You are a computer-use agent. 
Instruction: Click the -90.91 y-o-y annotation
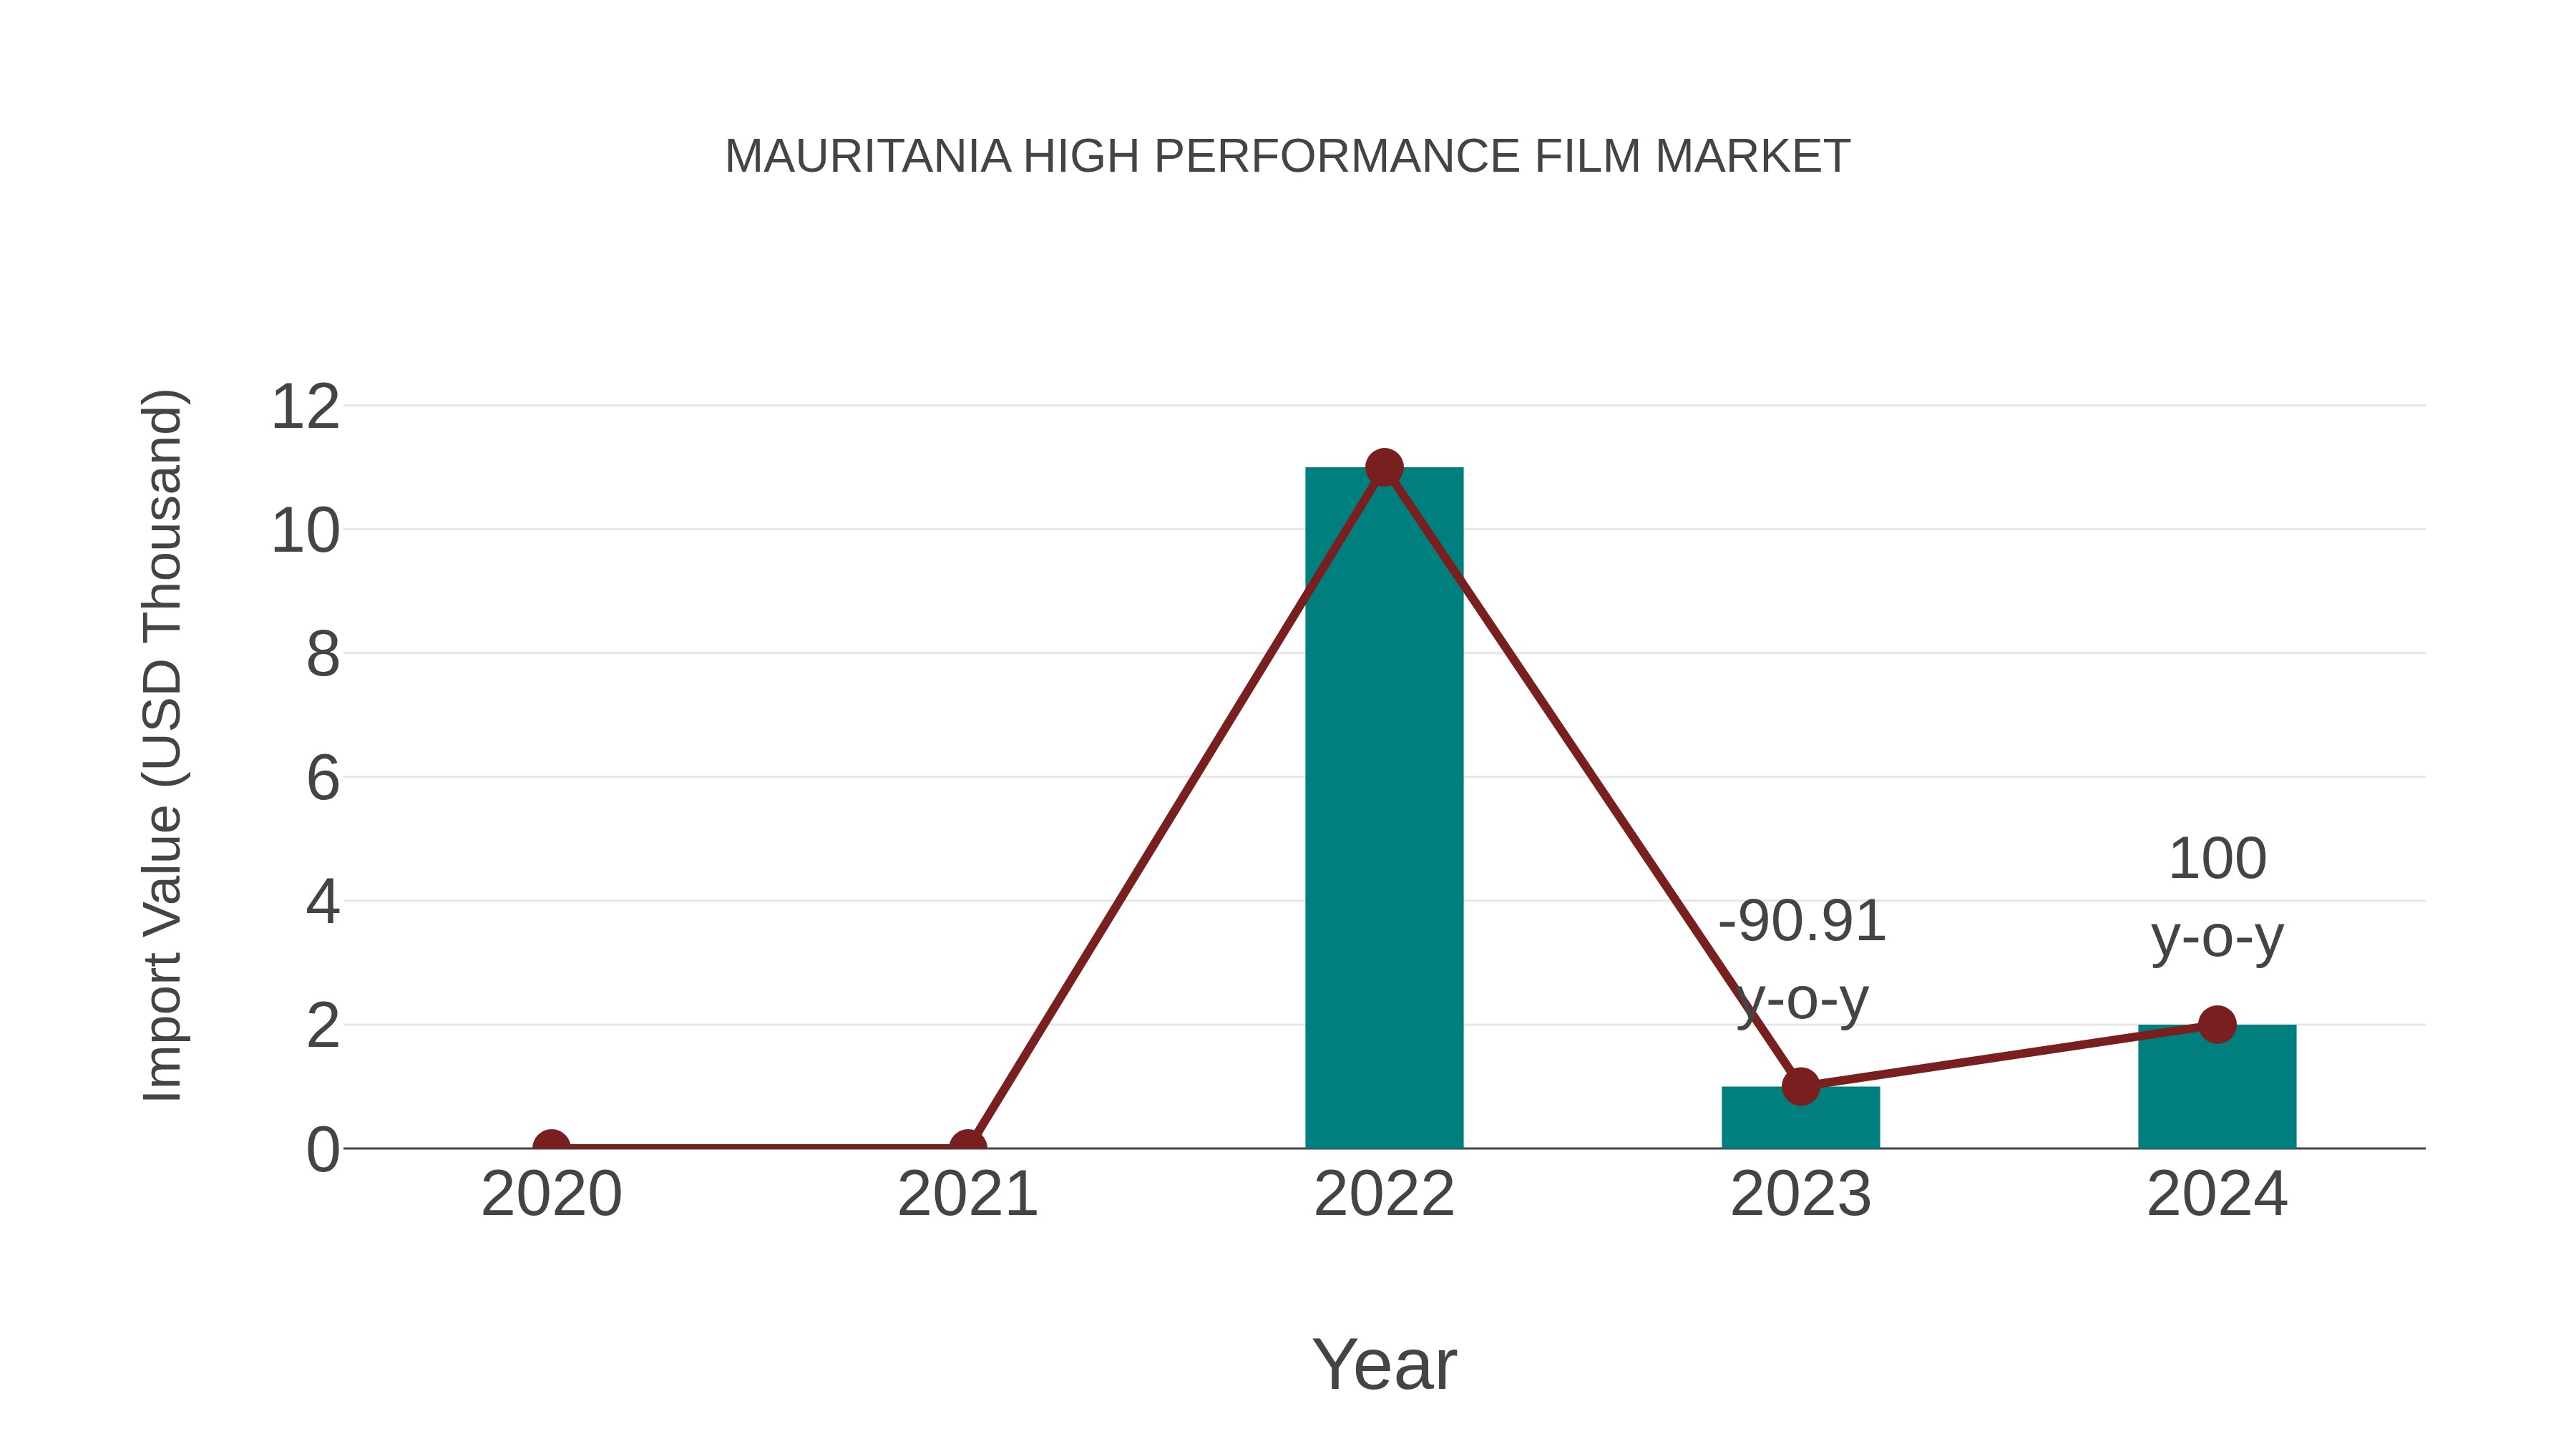1802,960
